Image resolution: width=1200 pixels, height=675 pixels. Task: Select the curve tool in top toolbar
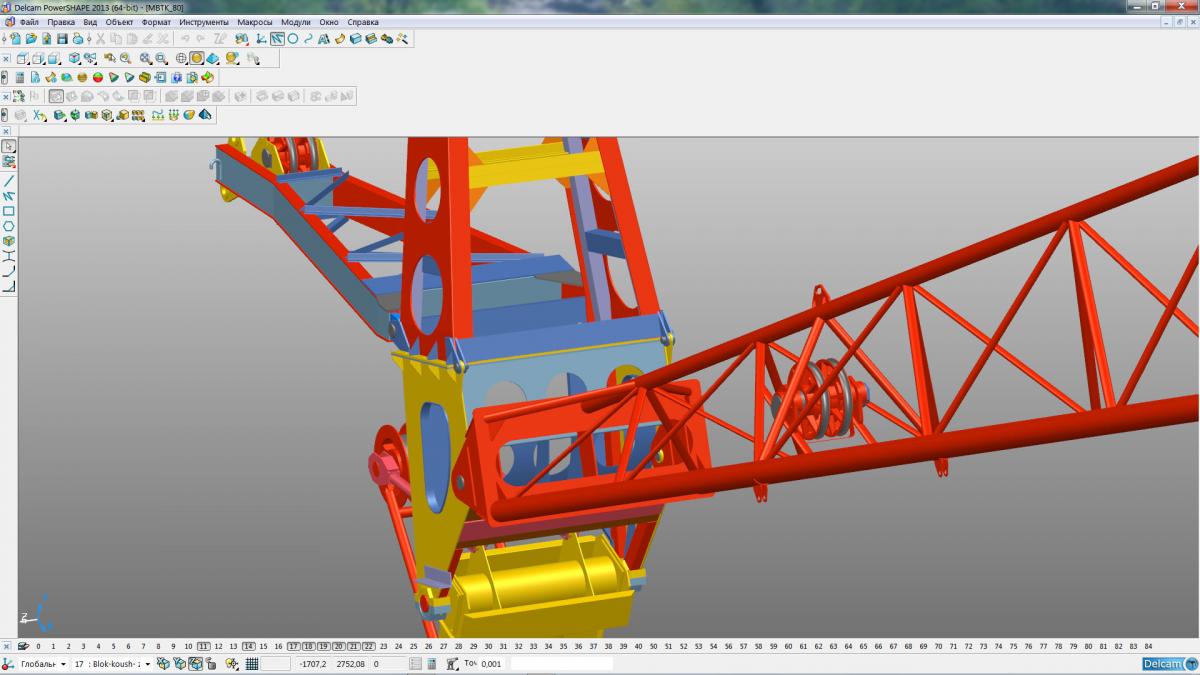(x=308, y=38)
